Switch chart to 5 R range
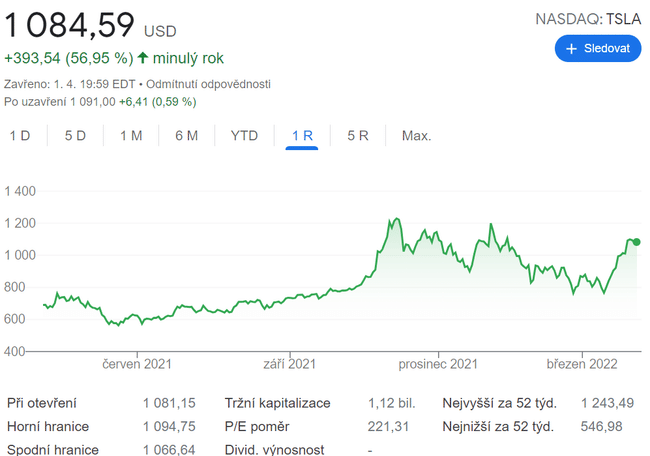 pos(358,136)
